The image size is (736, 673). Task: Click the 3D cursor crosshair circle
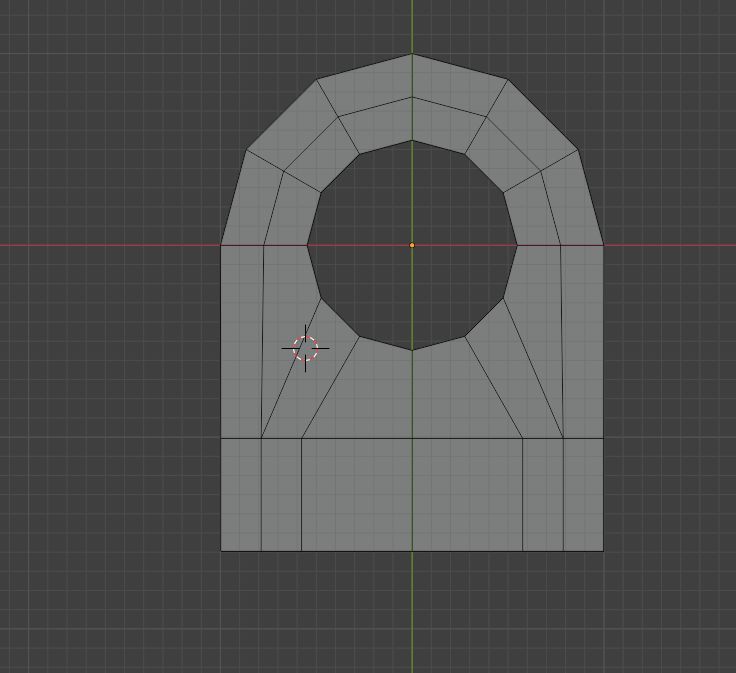coord(305,348)
